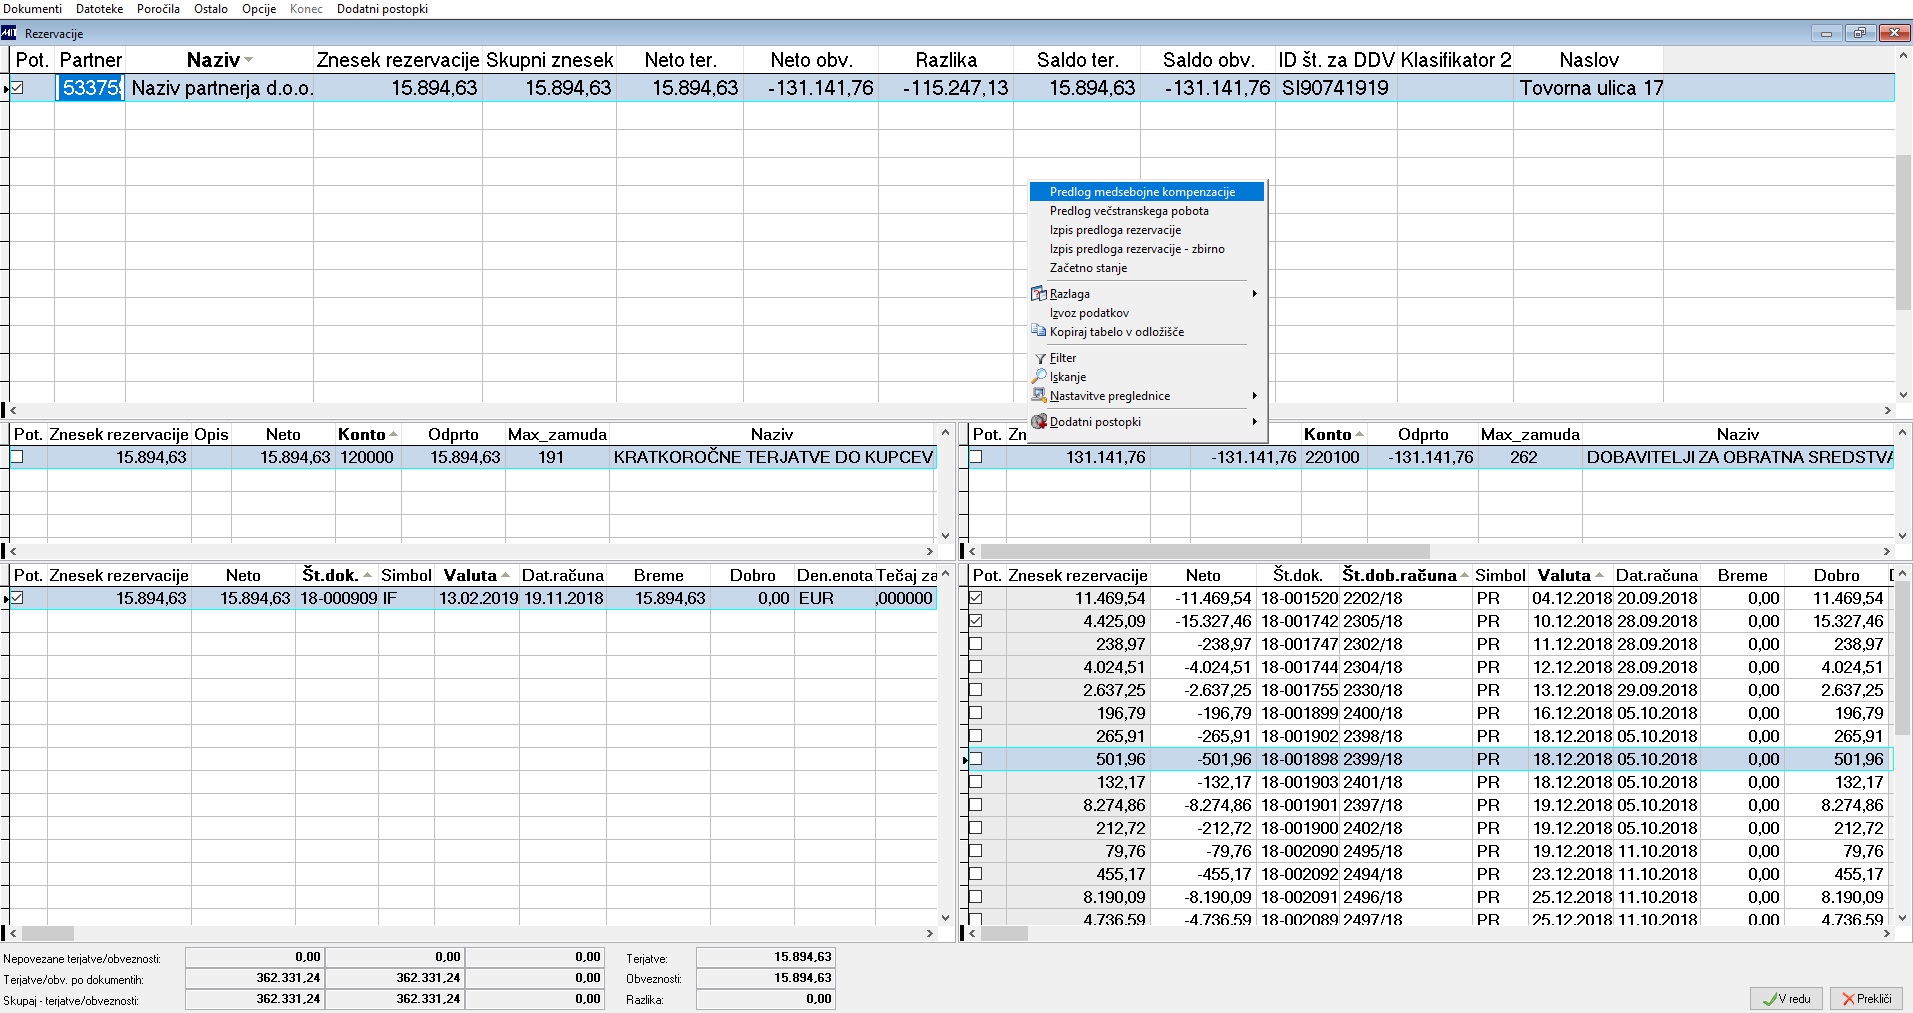Select Predlog večstranskega pobota
The image size is (1913, 1013).
(x=1147, y=211)
